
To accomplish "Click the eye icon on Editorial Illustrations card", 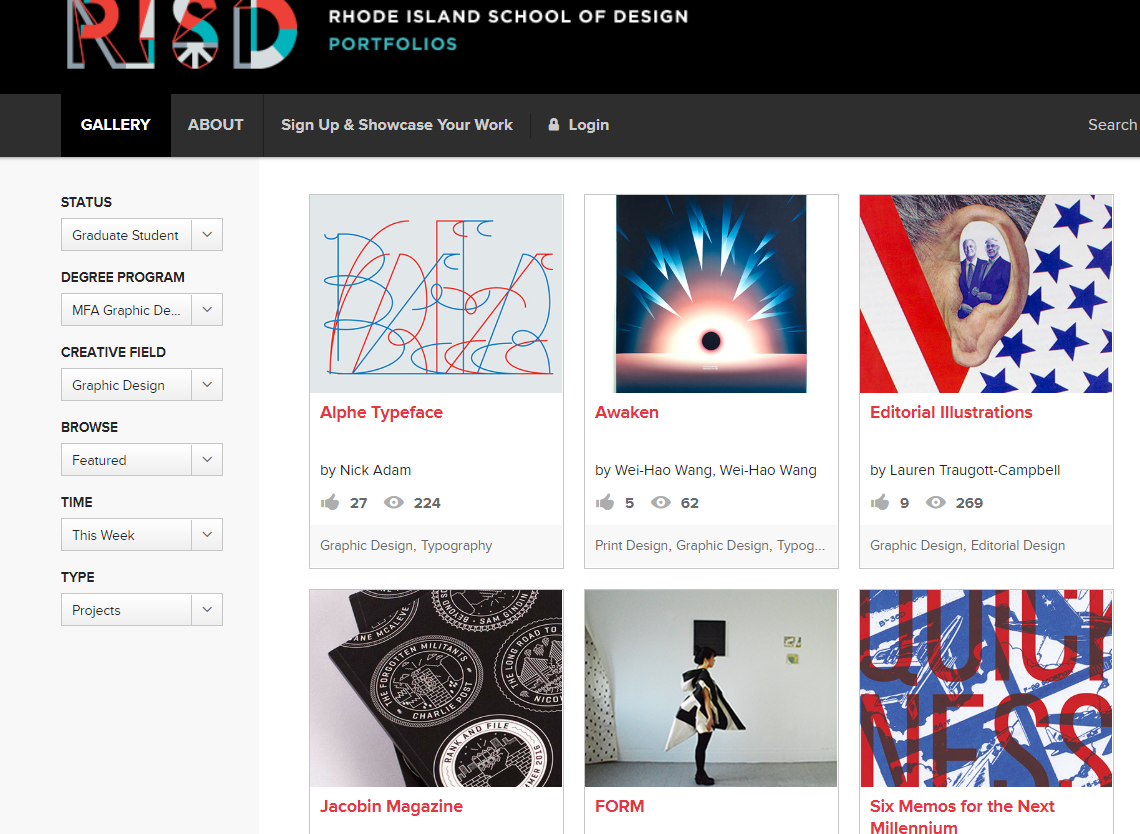I will (x=936, y=502).
